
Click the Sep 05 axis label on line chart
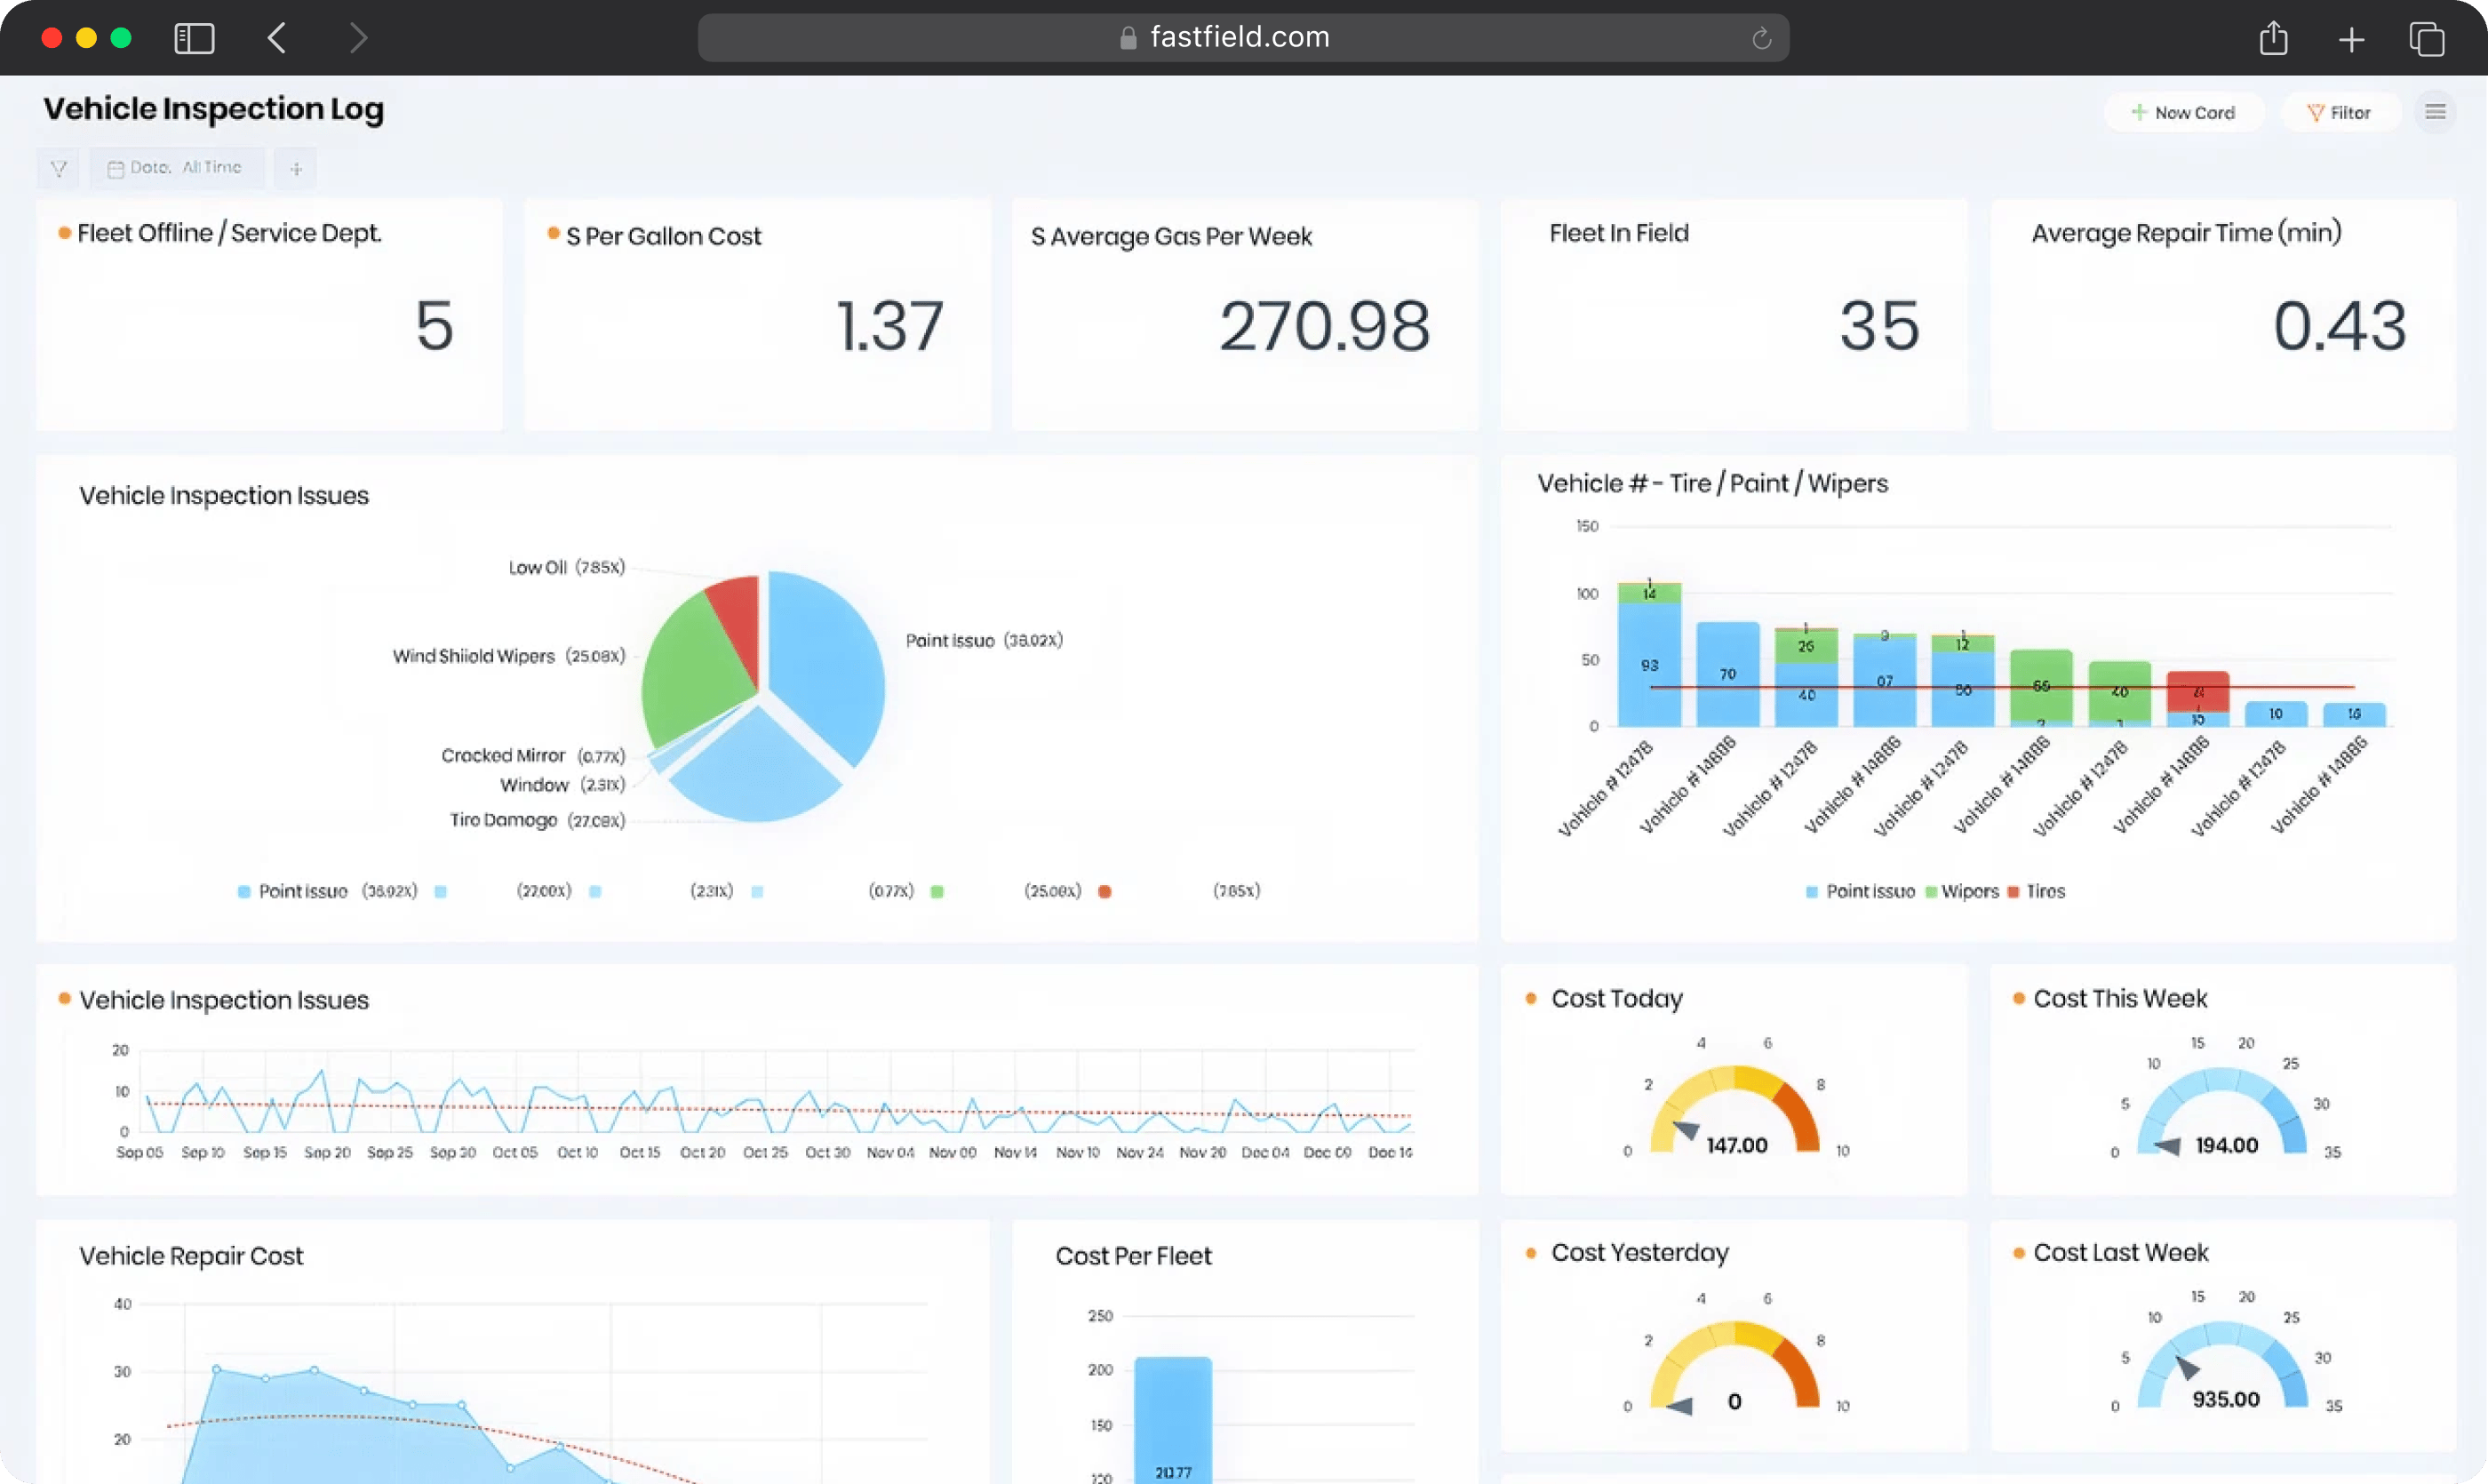(140, 1152)
